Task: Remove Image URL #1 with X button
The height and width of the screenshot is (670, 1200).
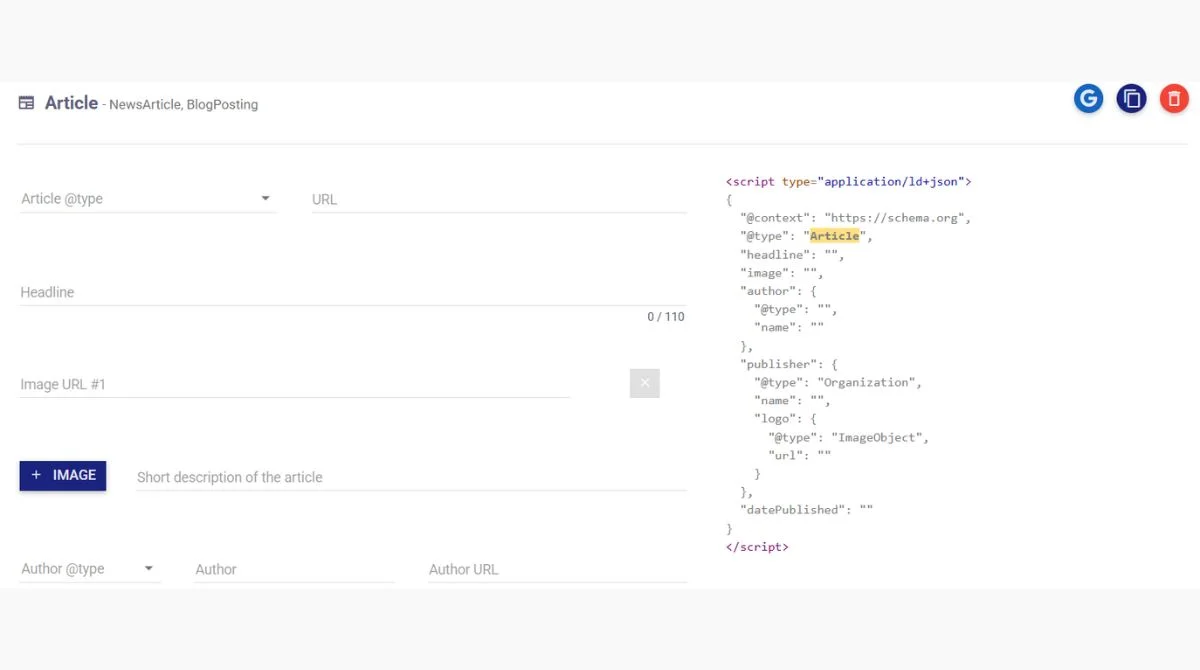Action: 645,383
